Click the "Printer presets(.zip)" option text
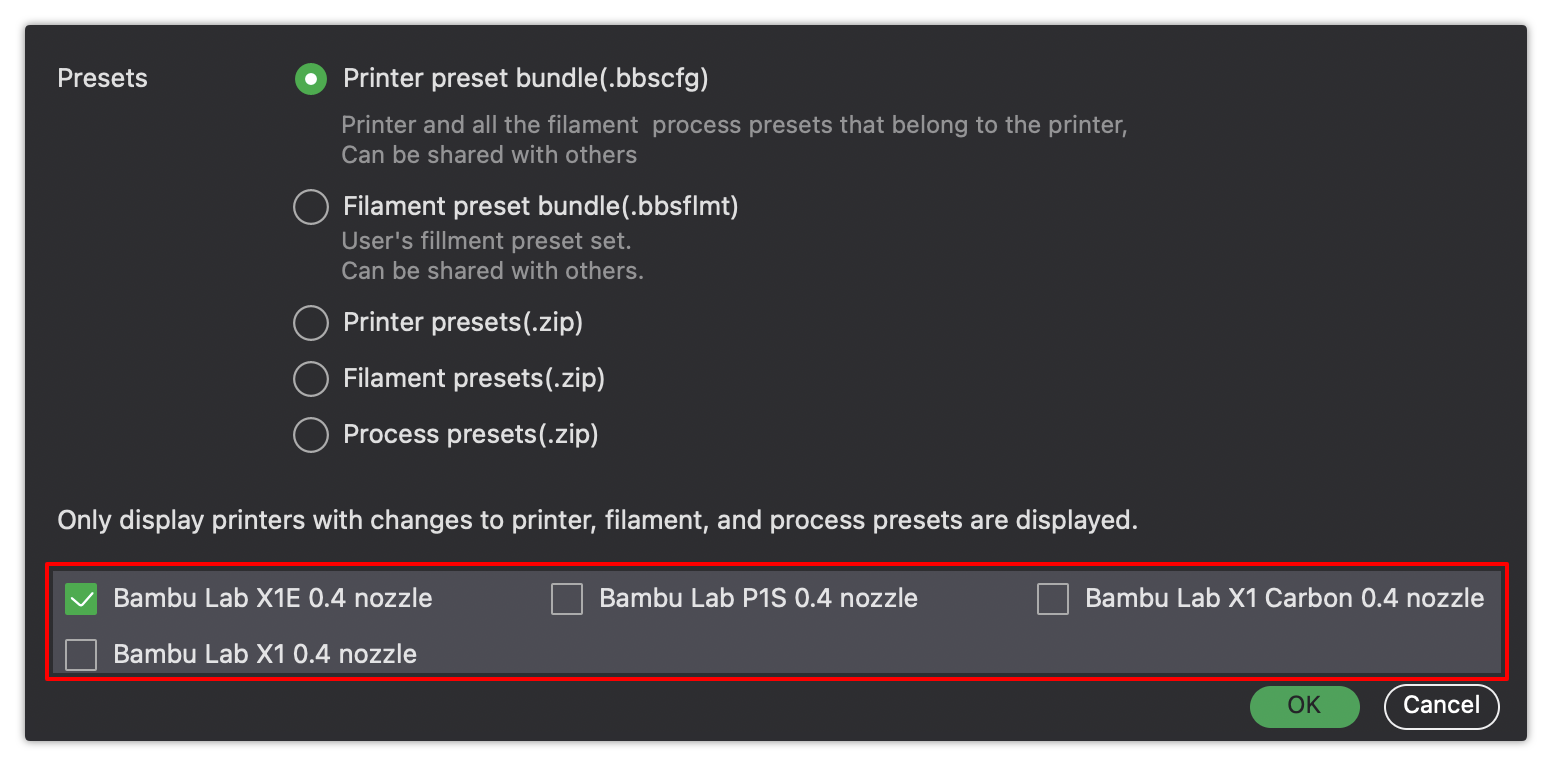Viewport: 1552px width, 766px height. (x=463, y=323)
